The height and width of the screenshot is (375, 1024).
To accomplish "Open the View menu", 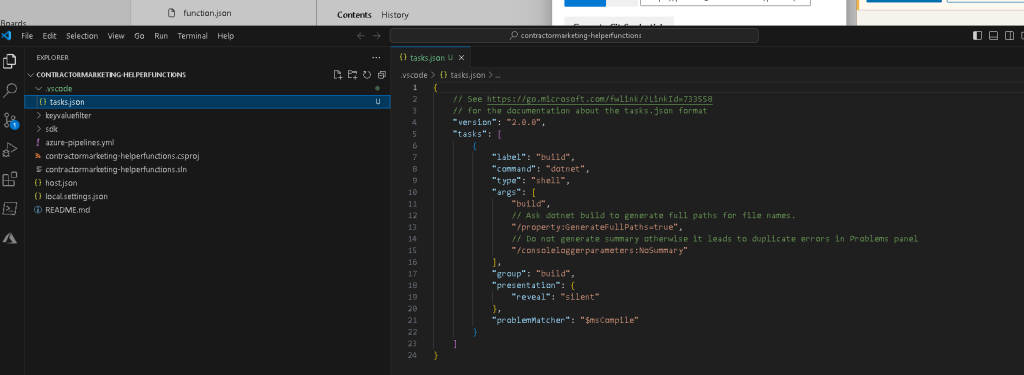I will pos(116,36).
